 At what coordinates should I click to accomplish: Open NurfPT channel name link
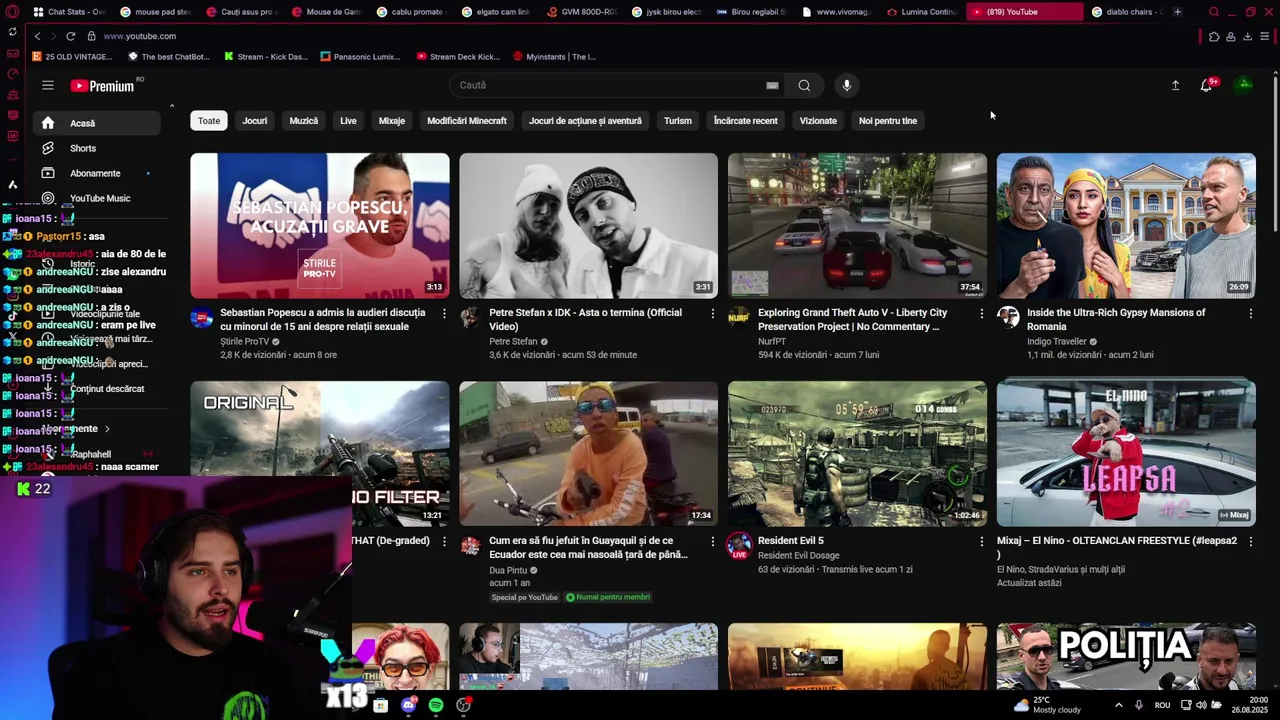point(772,341)
